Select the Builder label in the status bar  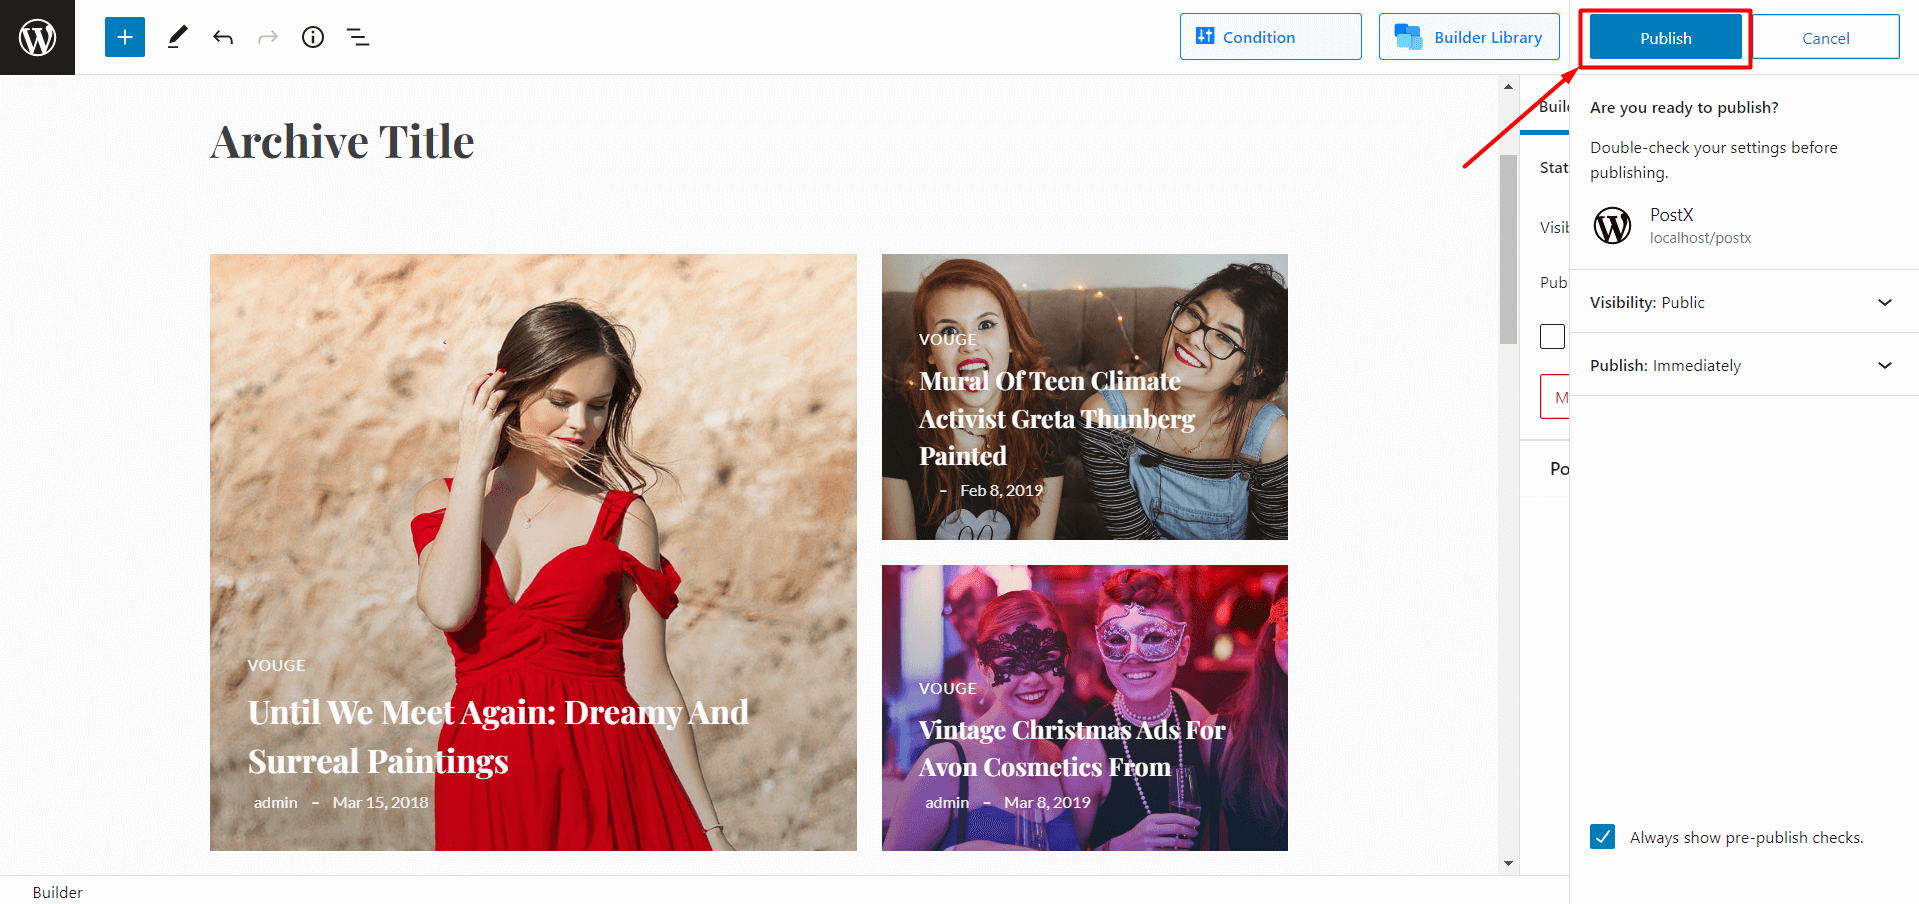56,892
